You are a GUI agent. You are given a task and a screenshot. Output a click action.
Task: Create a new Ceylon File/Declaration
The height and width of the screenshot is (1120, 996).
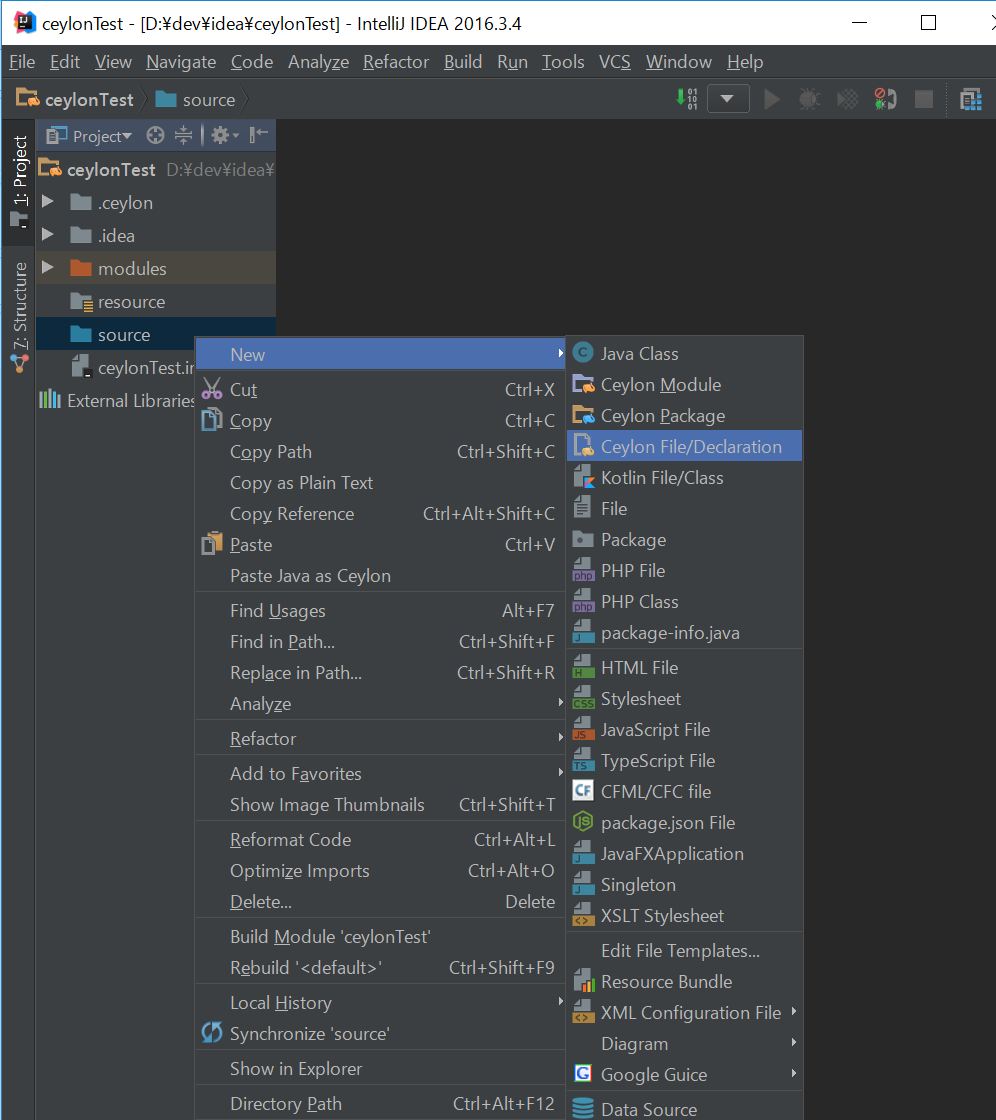tap(684, 446)
